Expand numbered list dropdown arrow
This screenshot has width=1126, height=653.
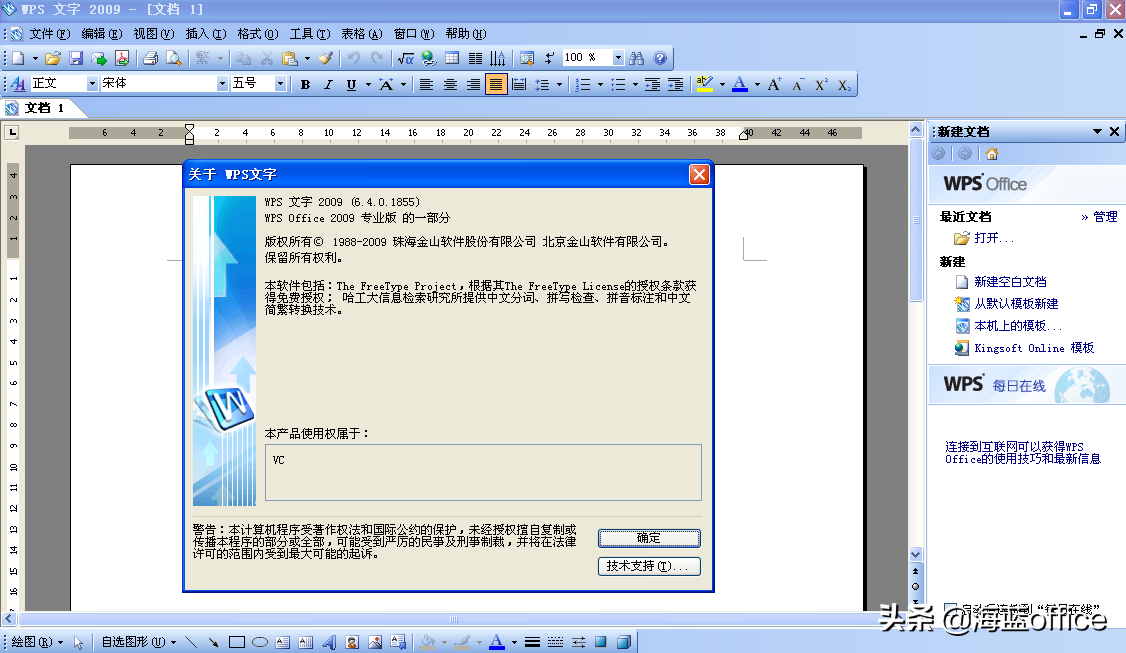(600, 85)
